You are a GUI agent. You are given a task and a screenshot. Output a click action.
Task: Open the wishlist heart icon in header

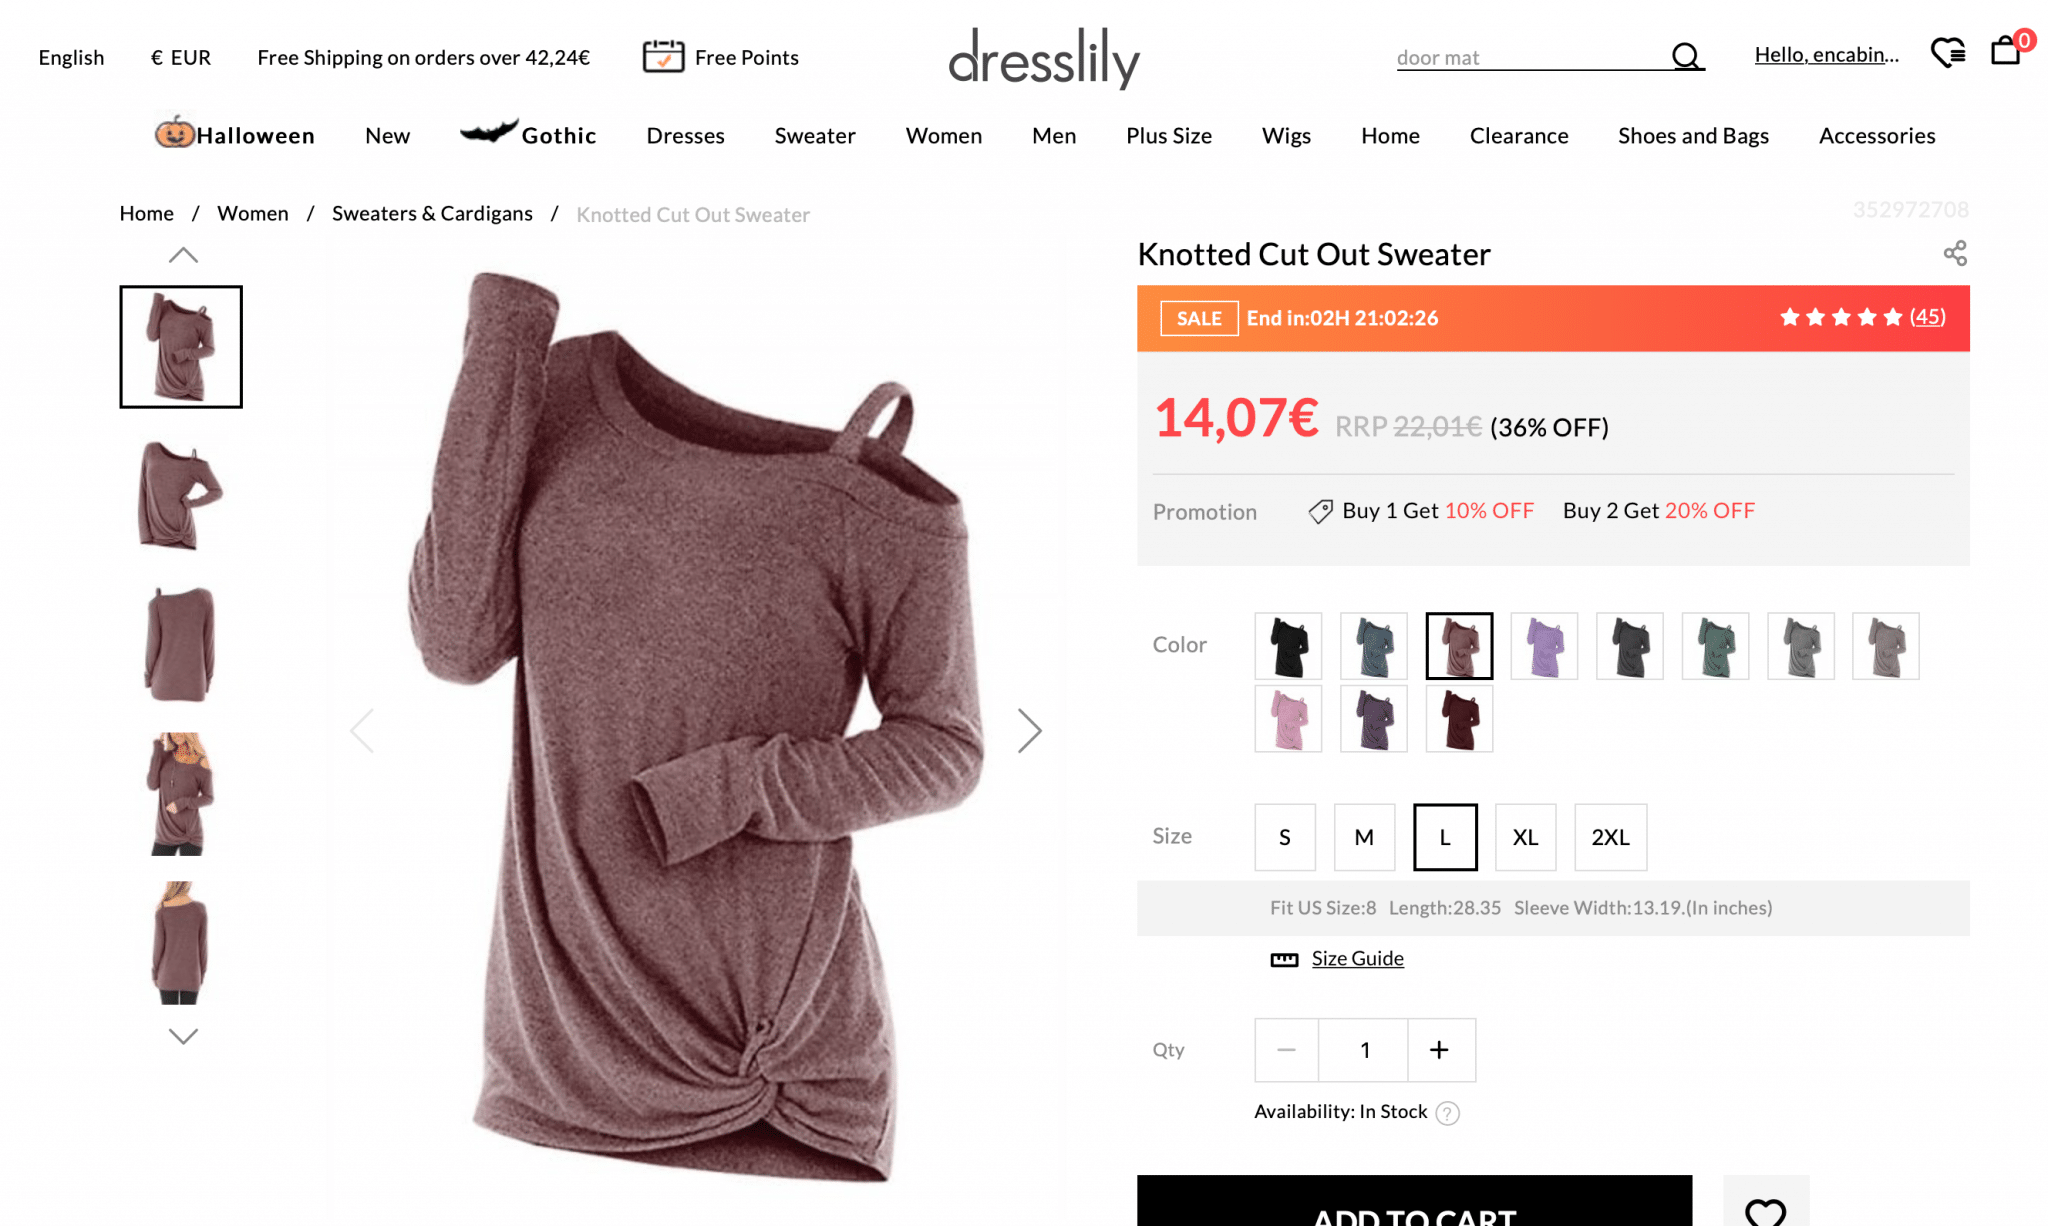click(1947, 52)
